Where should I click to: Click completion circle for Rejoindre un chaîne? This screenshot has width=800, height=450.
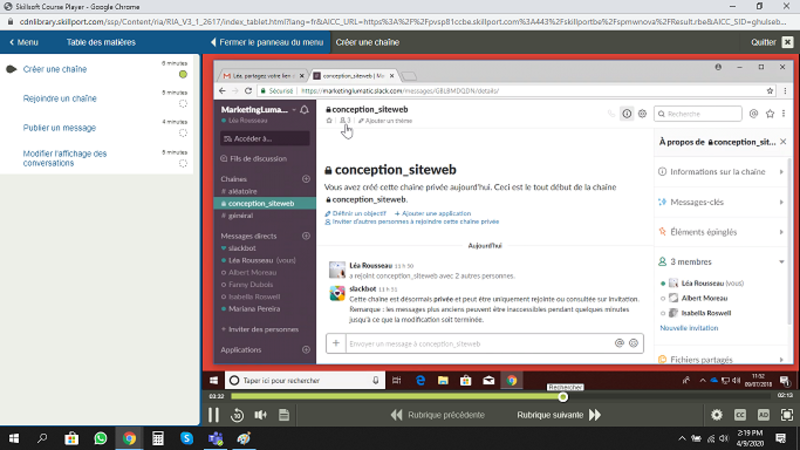(x=183, y=104)
